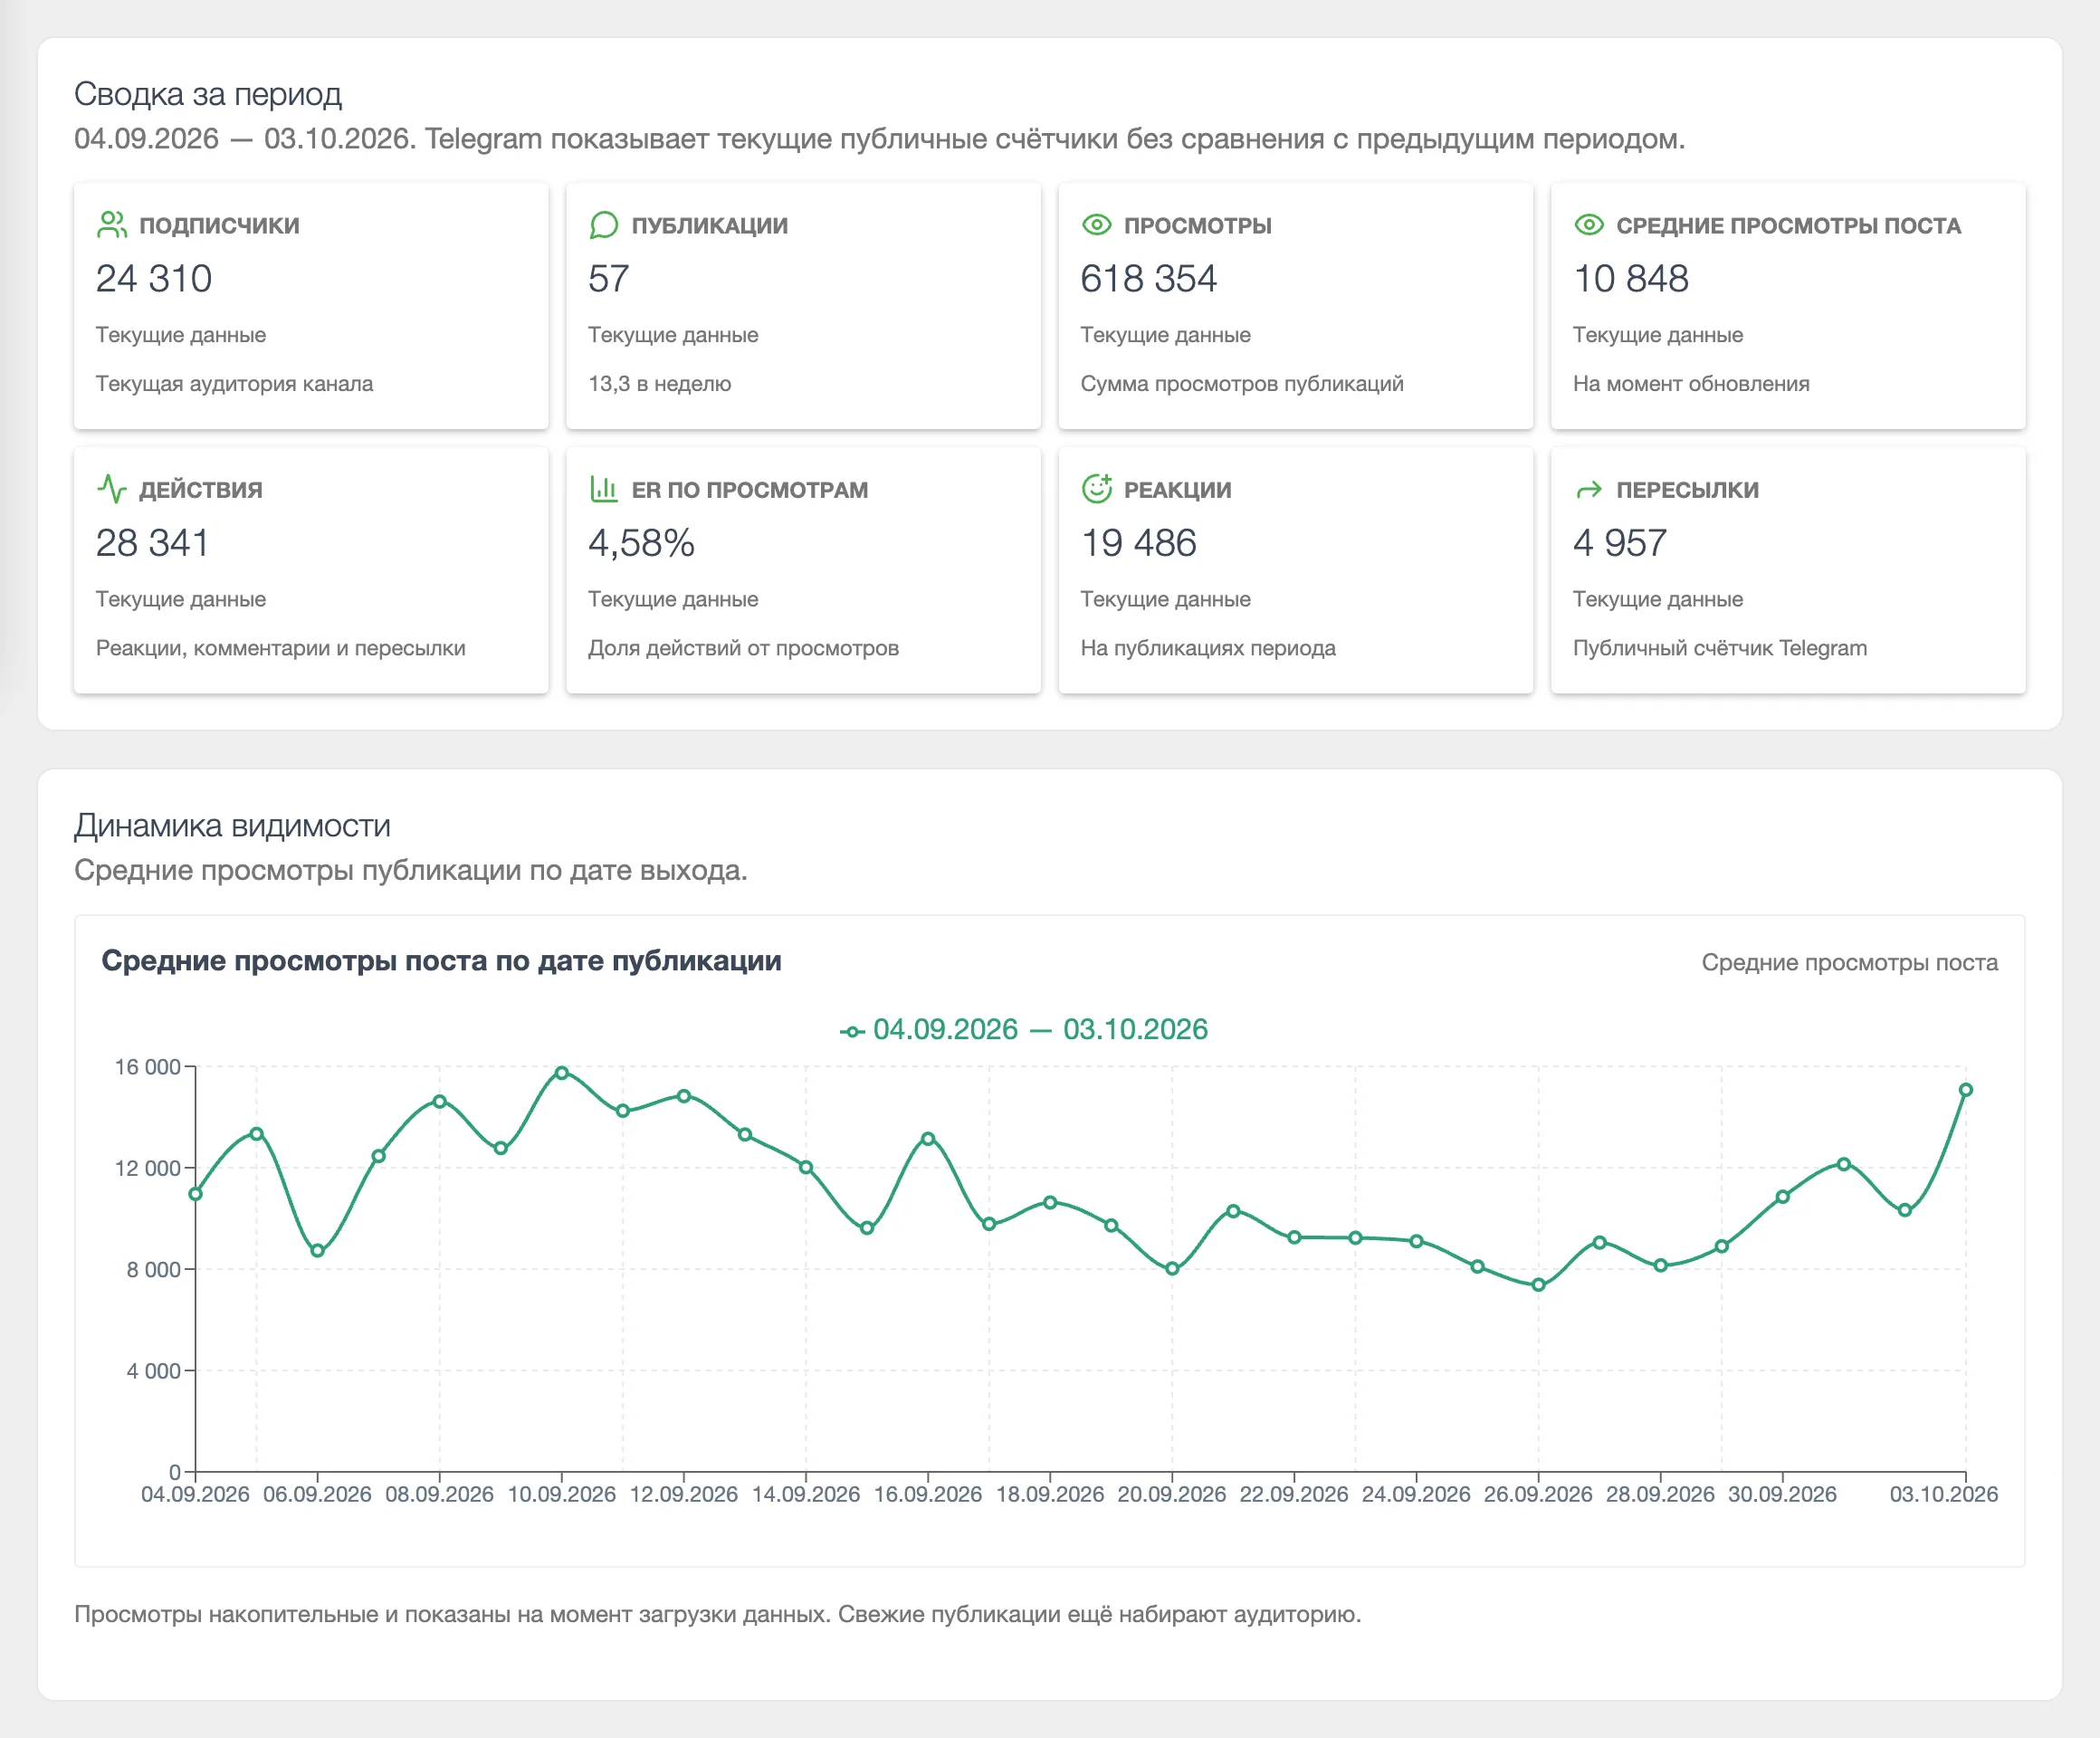Image resolution: width=2100 pixels, height=1738 pixels.
Task: Click the eye icon beside Просмотры
Action: tap(1096, 225)
